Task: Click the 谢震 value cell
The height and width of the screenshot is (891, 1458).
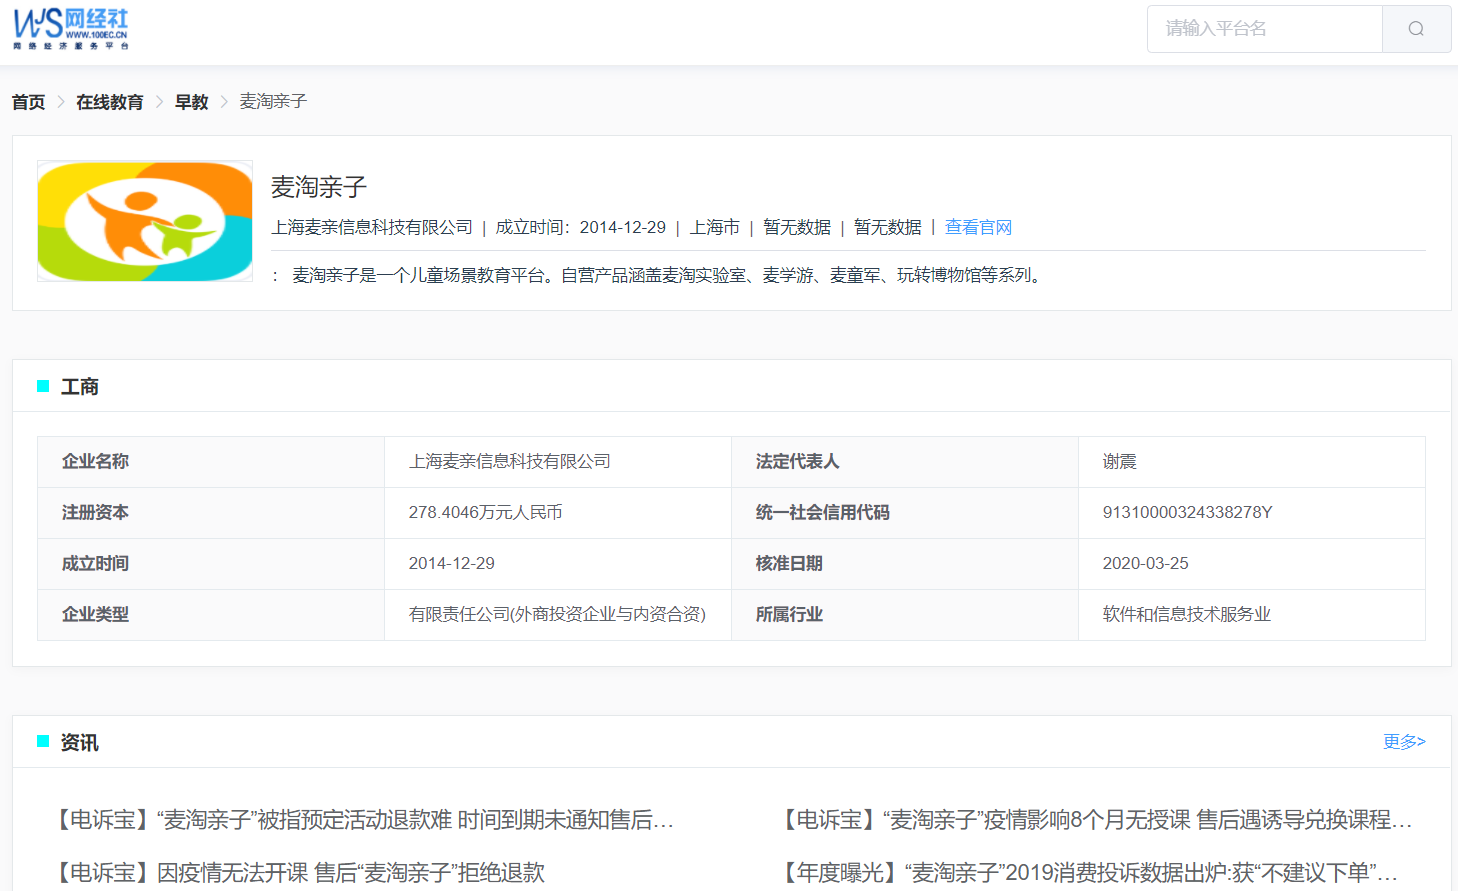Action: point(1252,462)
